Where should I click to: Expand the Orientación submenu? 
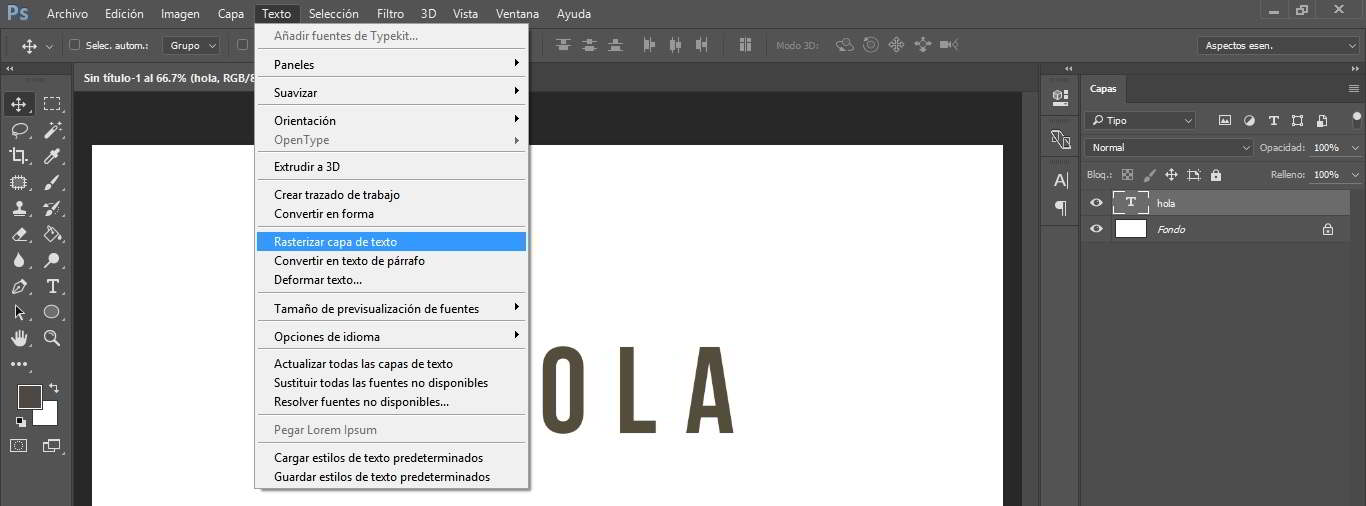pyautogui.click(x=391, y=120)
